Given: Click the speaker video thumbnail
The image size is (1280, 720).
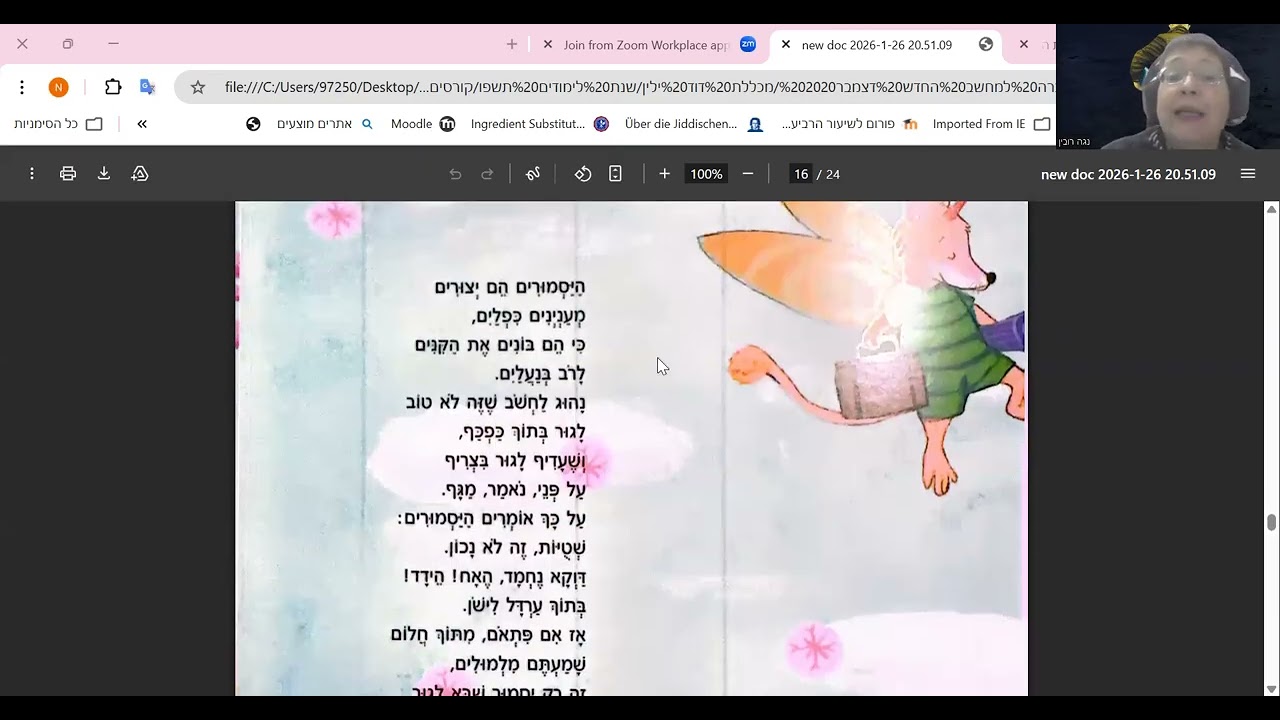Looking at the screenshot, I should click(1168, 86).
